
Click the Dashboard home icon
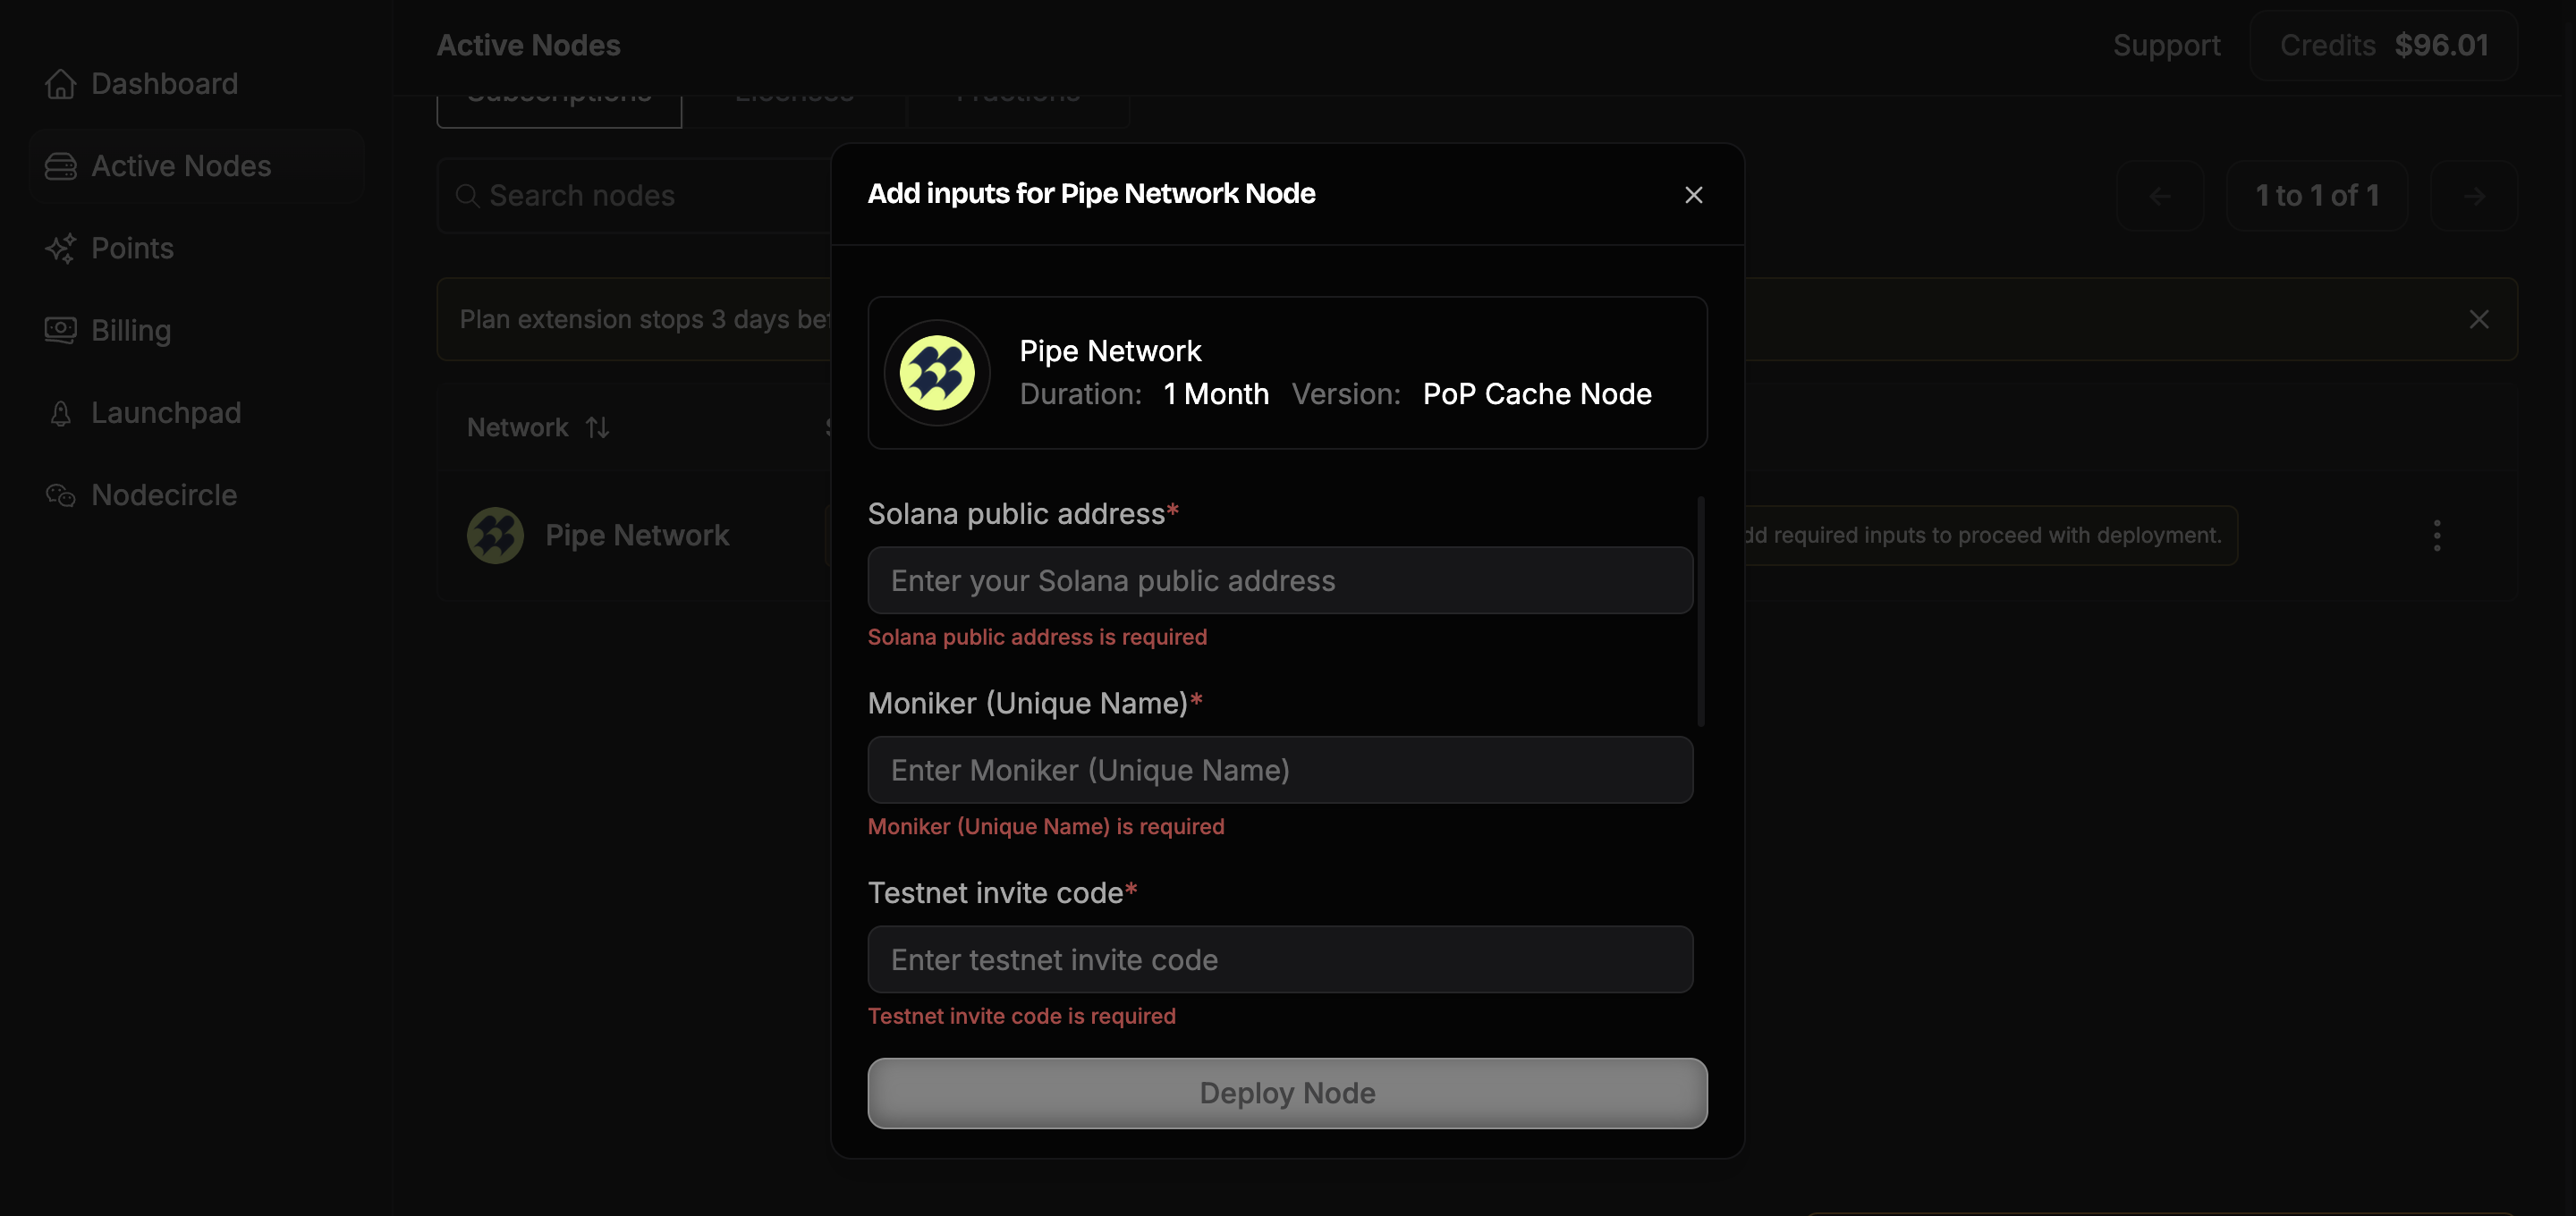click(60, 84)
